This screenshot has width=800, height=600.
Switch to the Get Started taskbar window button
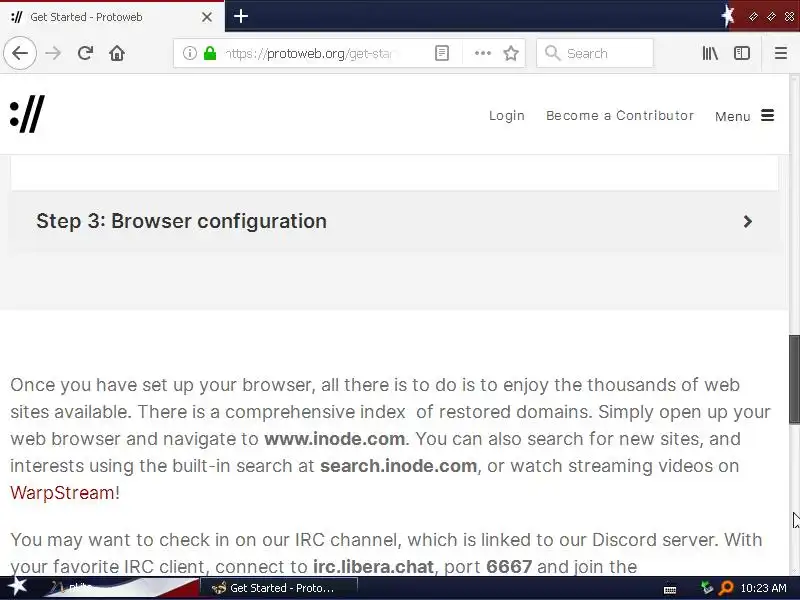(x=279, y=588)
